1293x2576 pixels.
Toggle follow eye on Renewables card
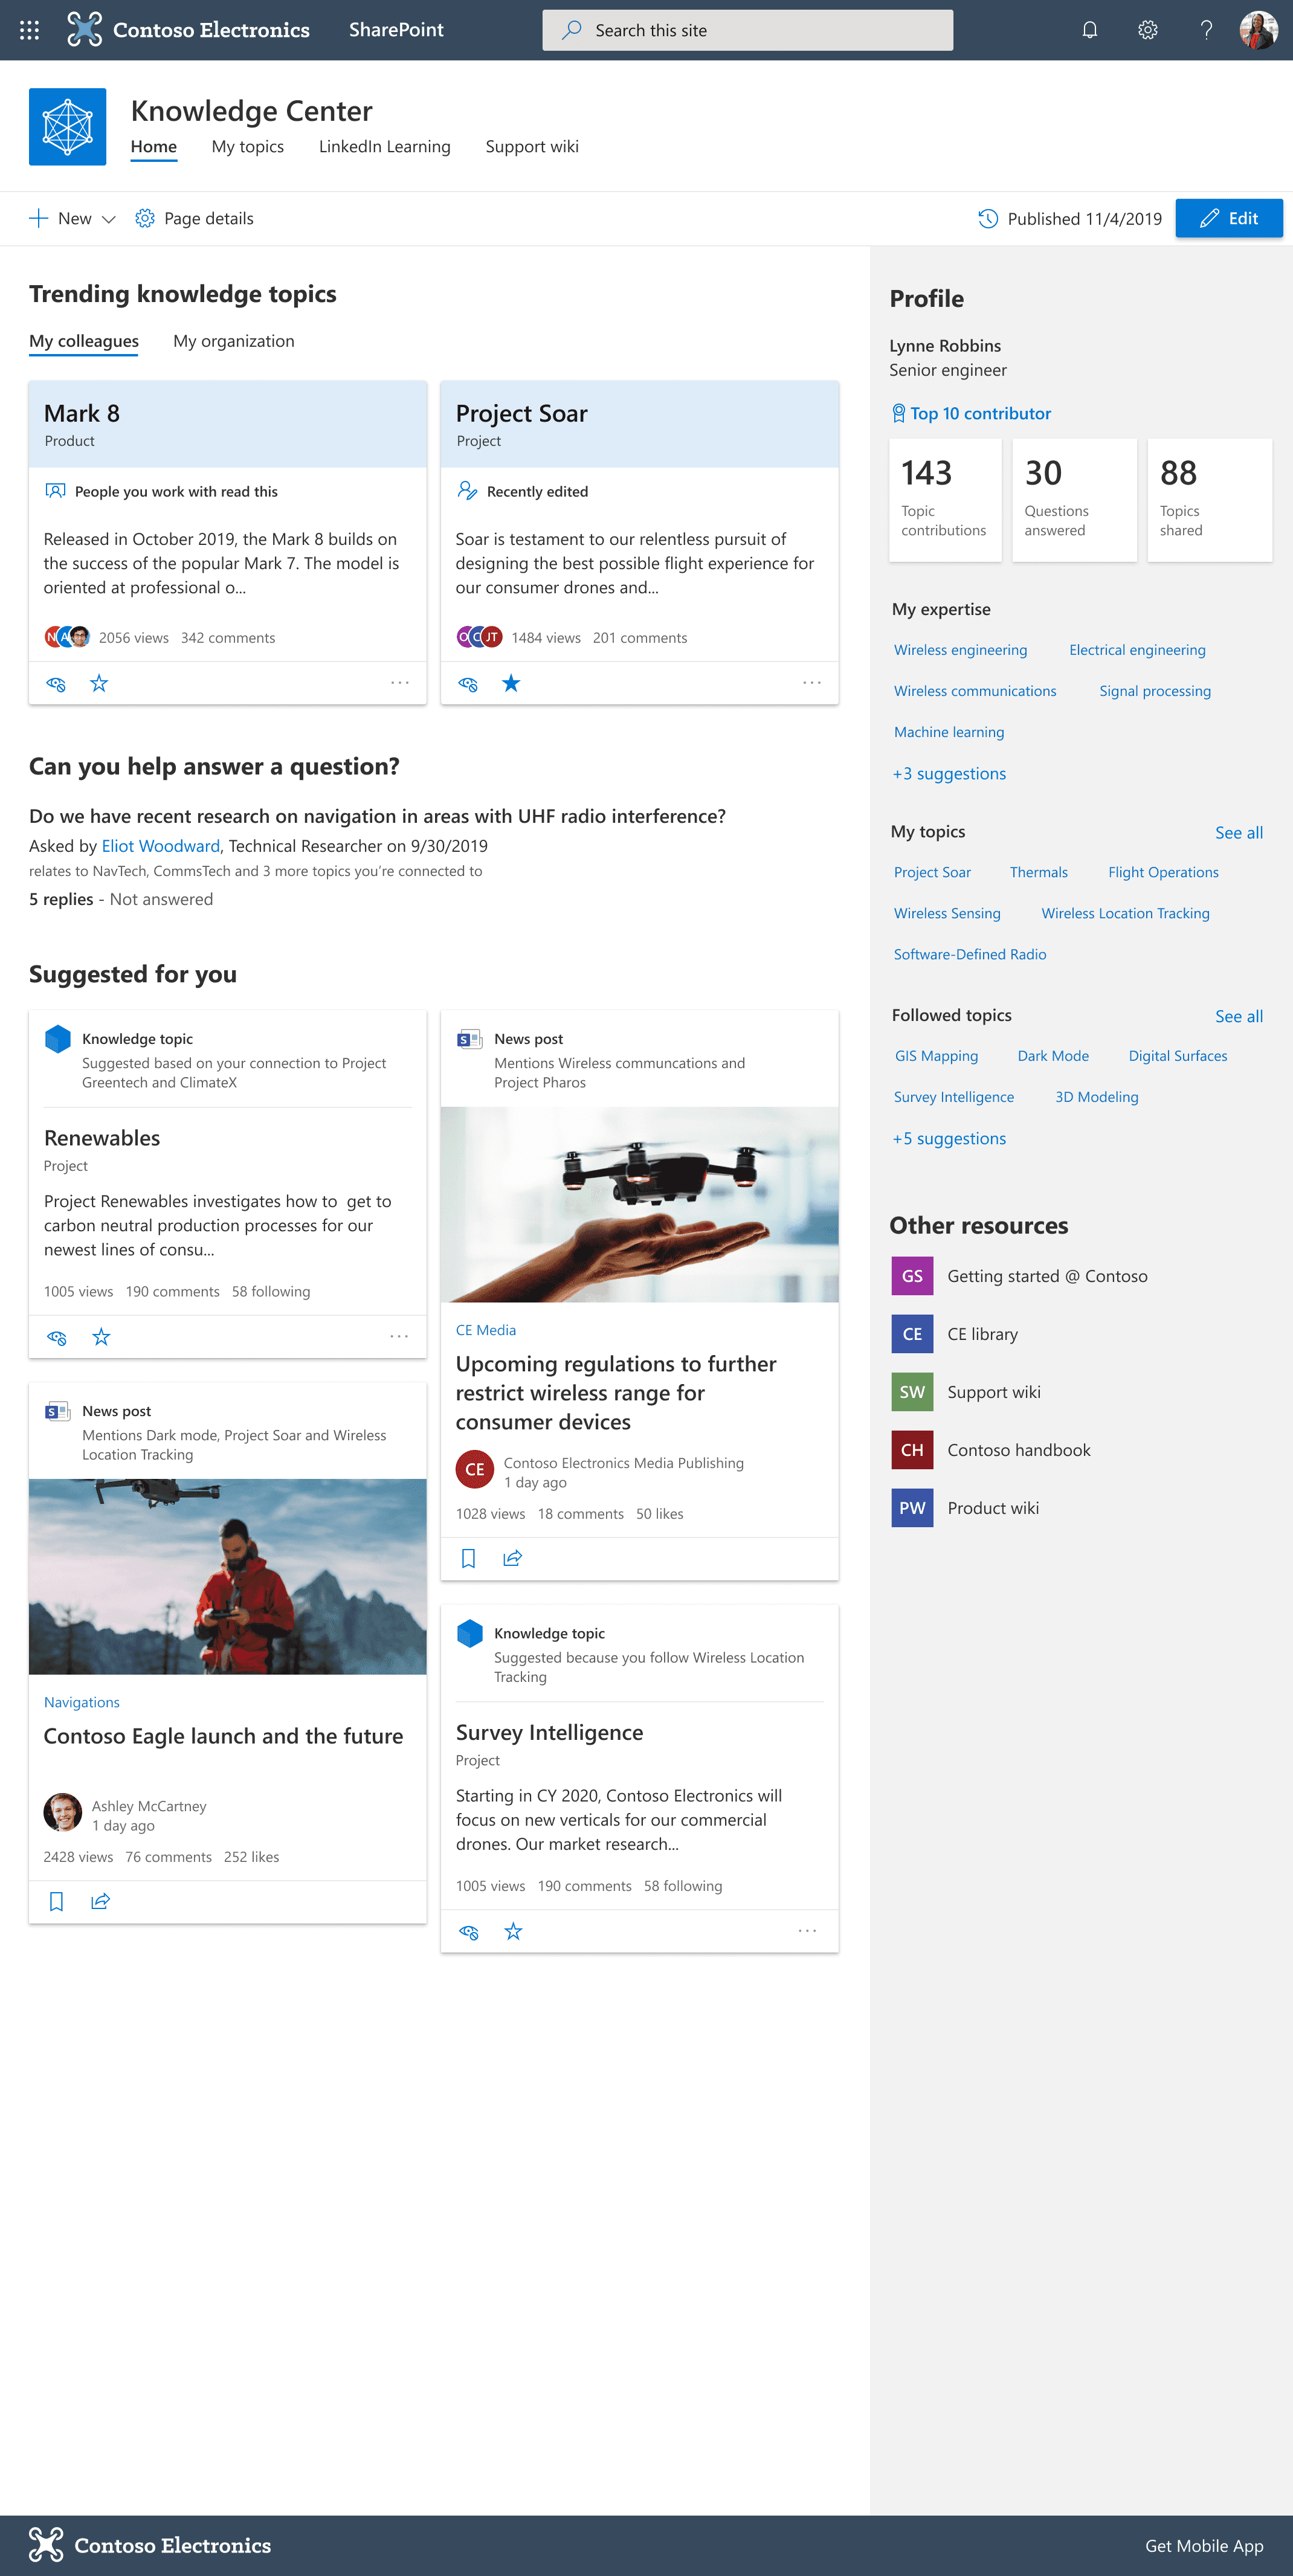point(57,1337)
